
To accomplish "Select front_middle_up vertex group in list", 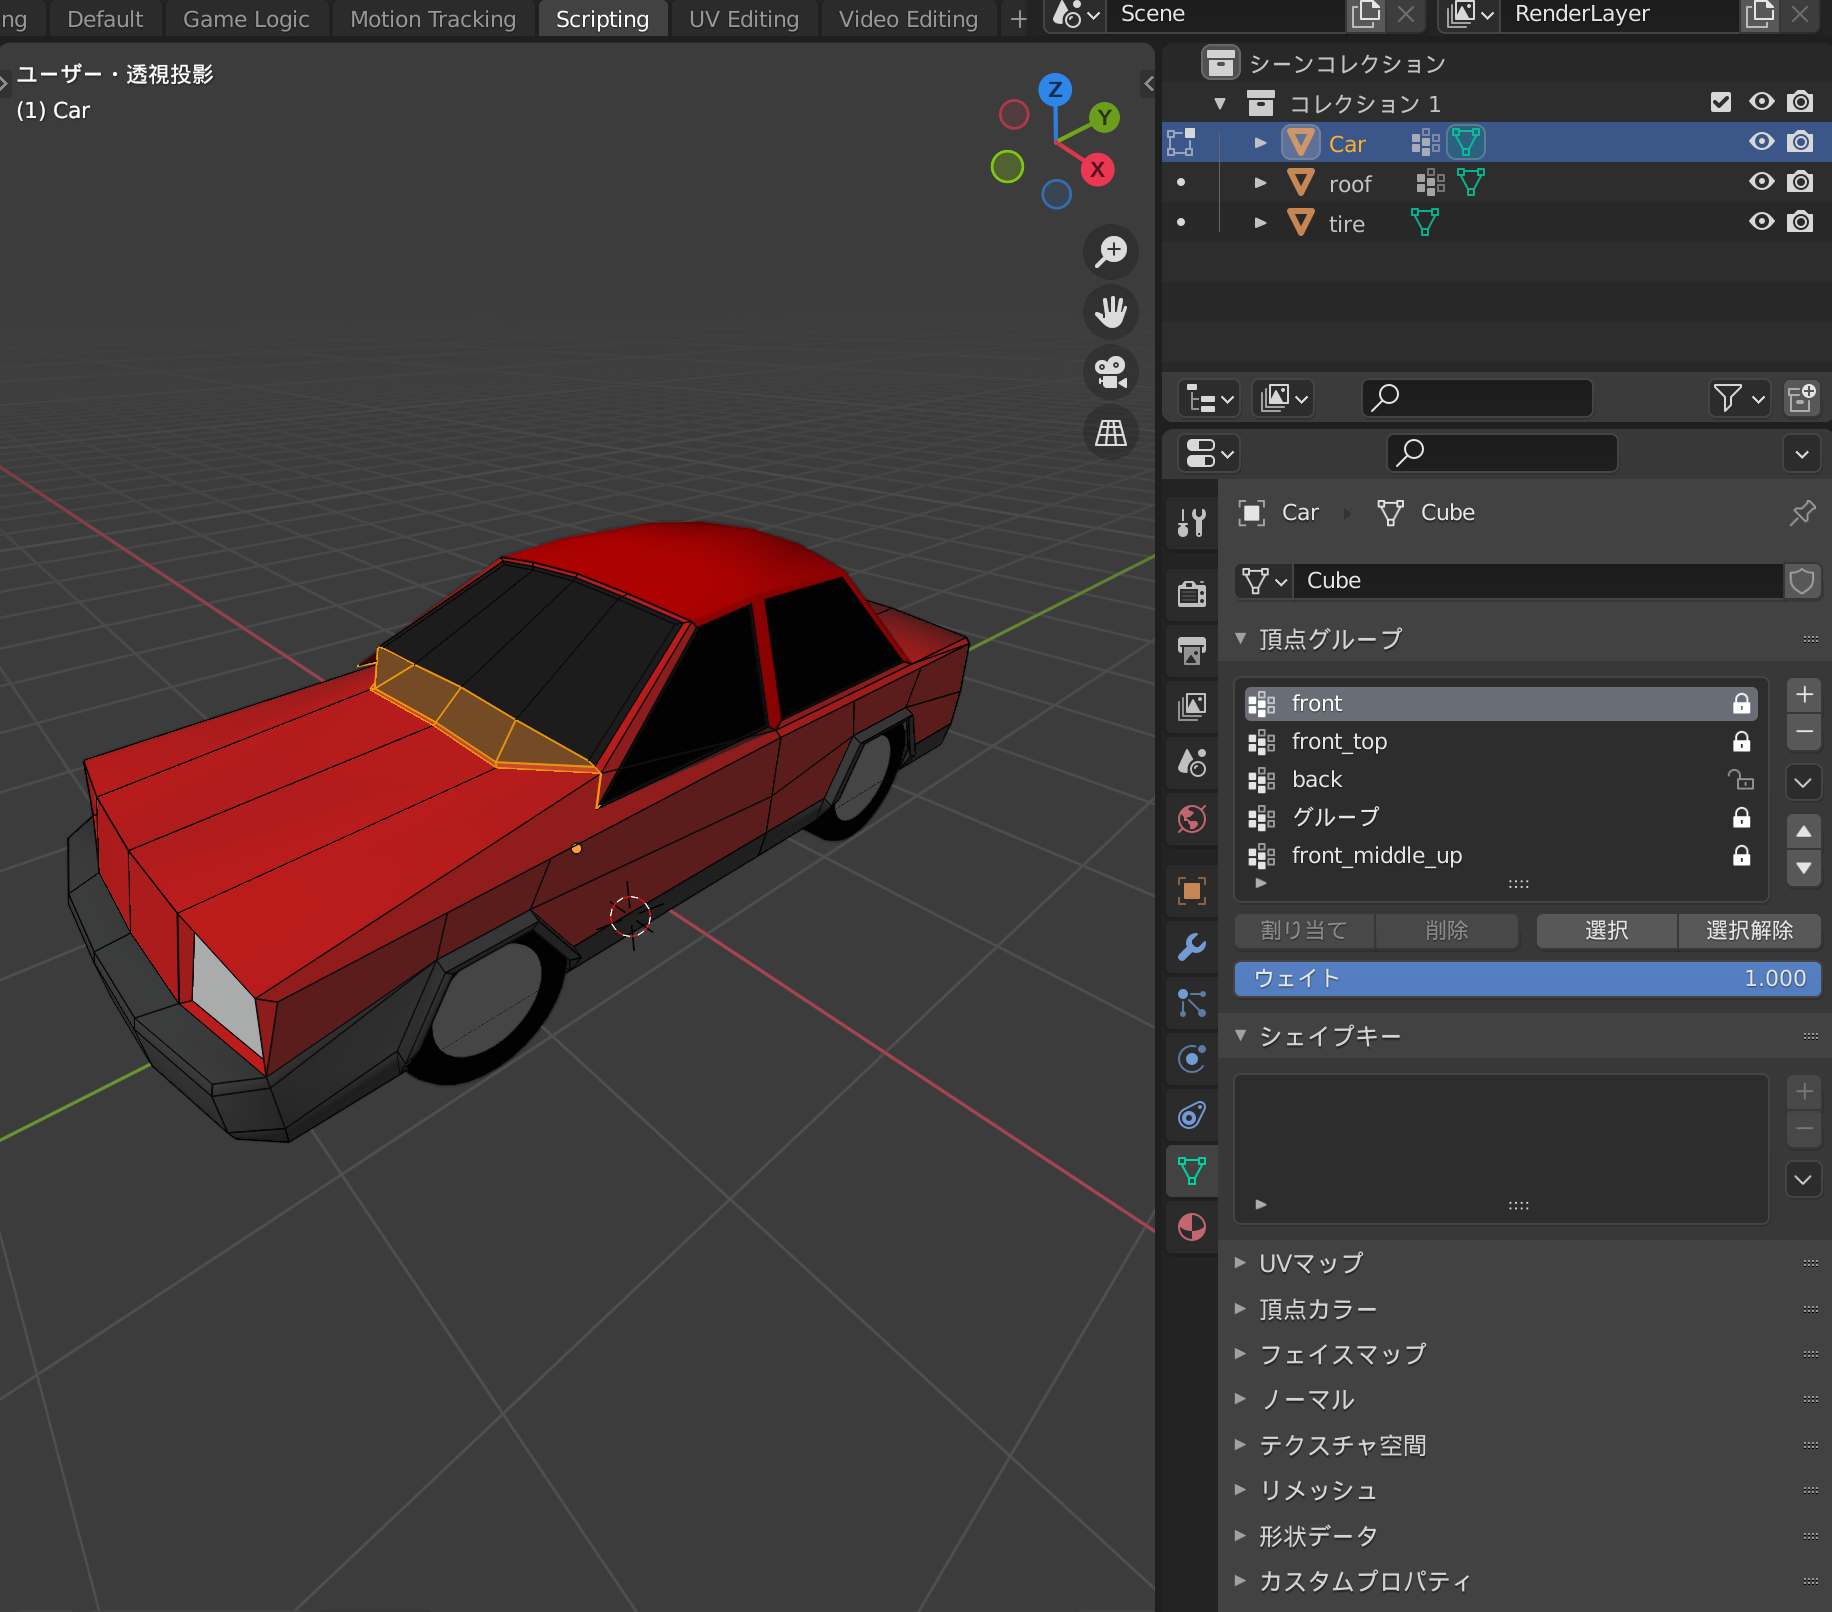I will click(x=1376, y=855).
